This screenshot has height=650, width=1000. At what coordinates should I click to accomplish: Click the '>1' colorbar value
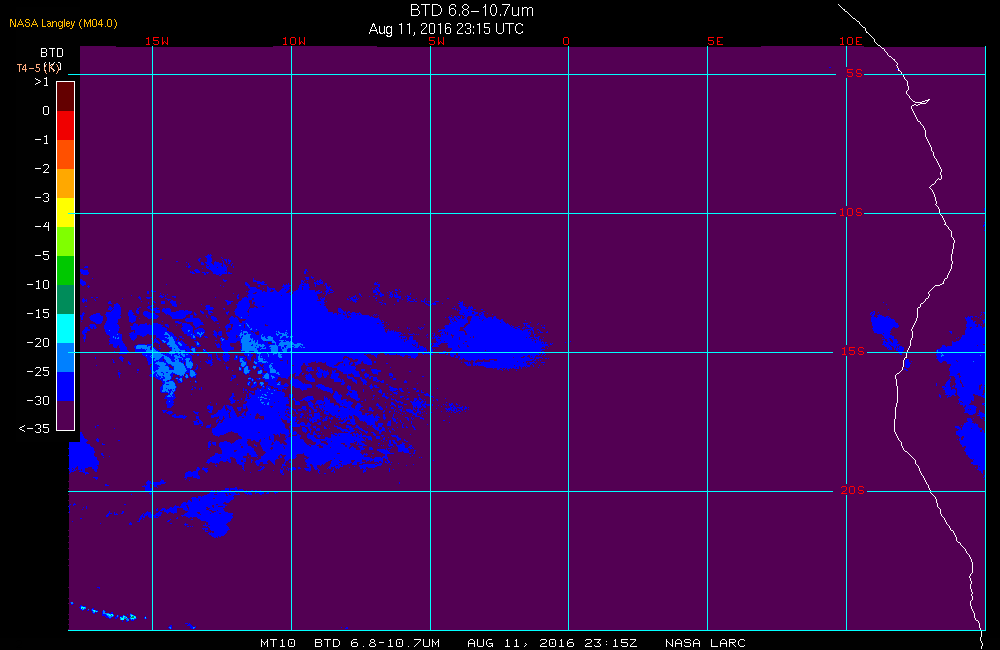42,82
